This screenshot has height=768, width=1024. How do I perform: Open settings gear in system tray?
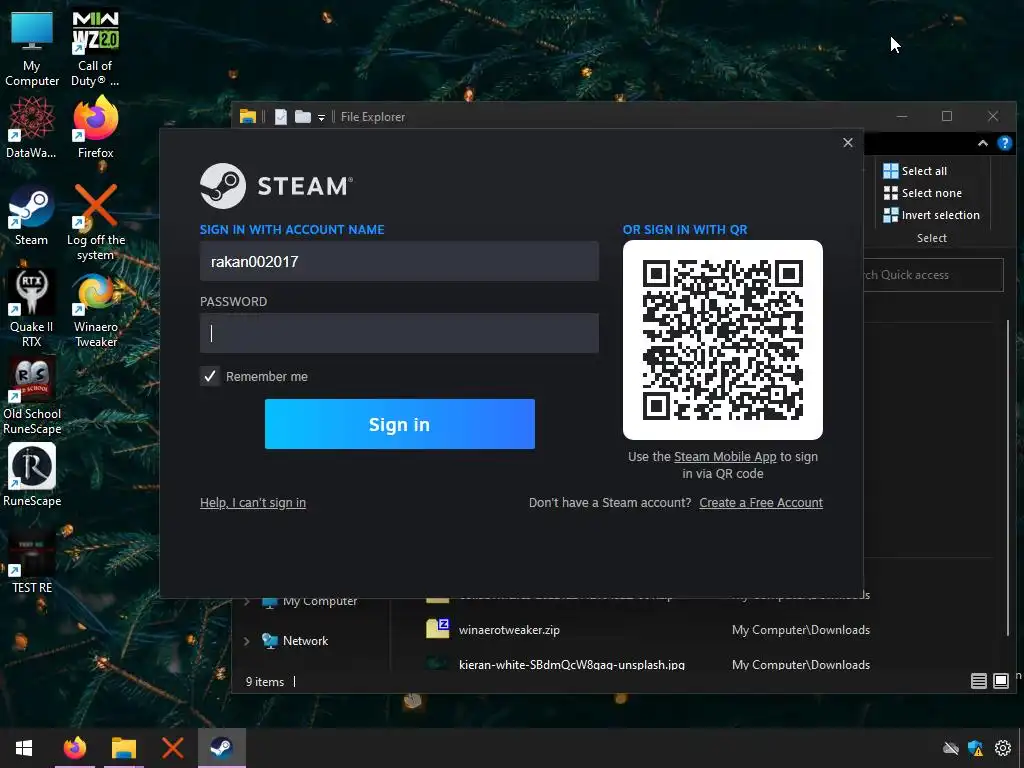point(1002,748)
